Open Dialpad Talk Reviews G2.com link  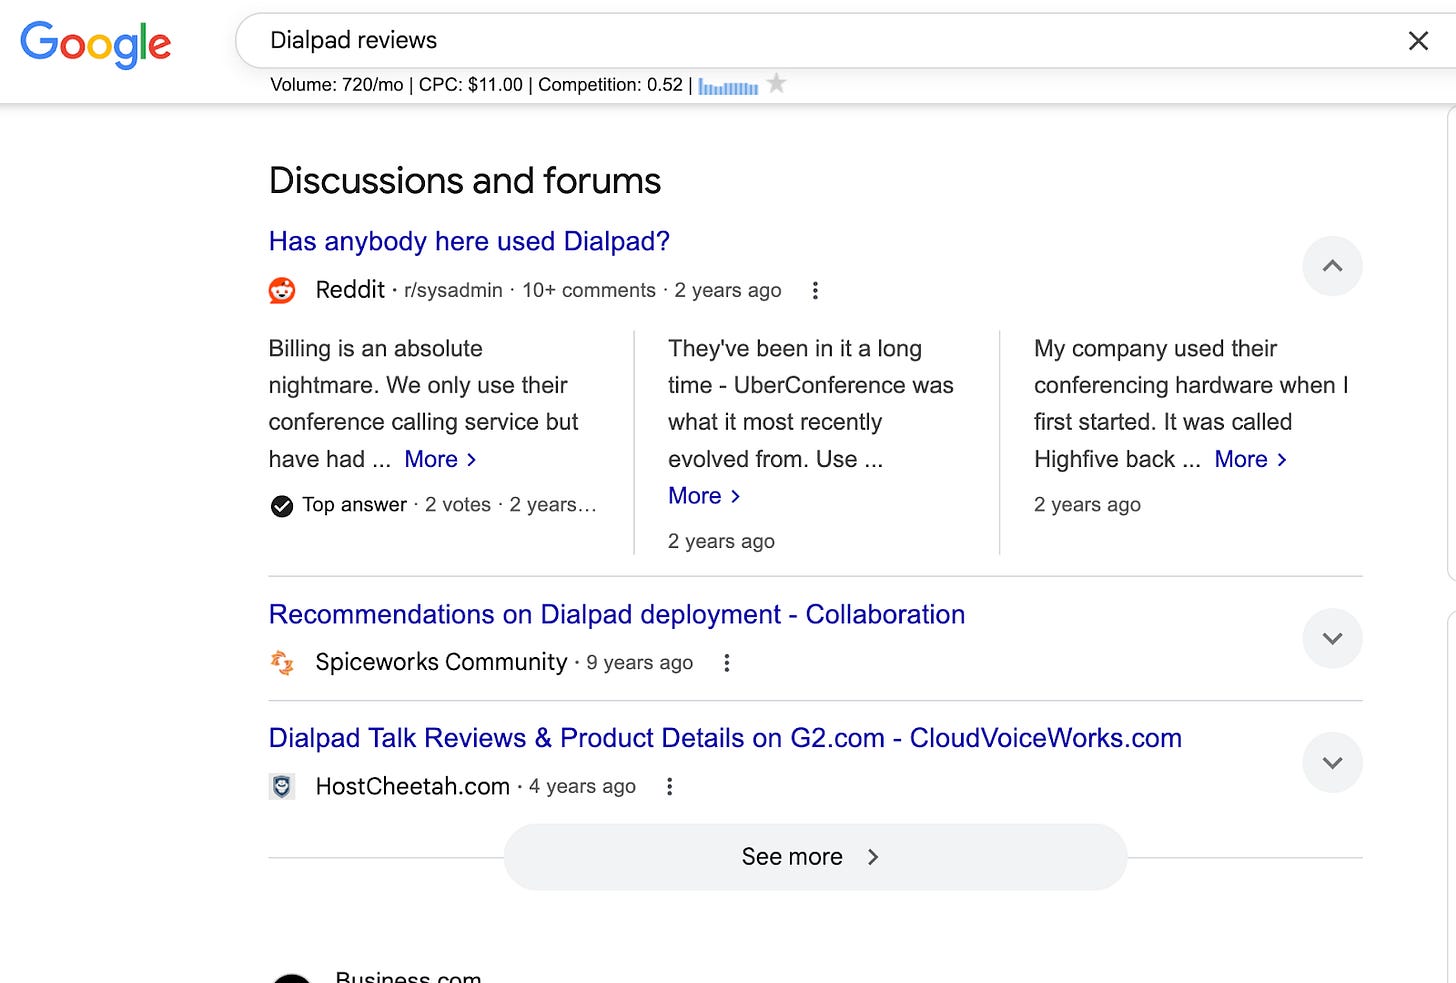pyautogui.click(x=725, y=738)
